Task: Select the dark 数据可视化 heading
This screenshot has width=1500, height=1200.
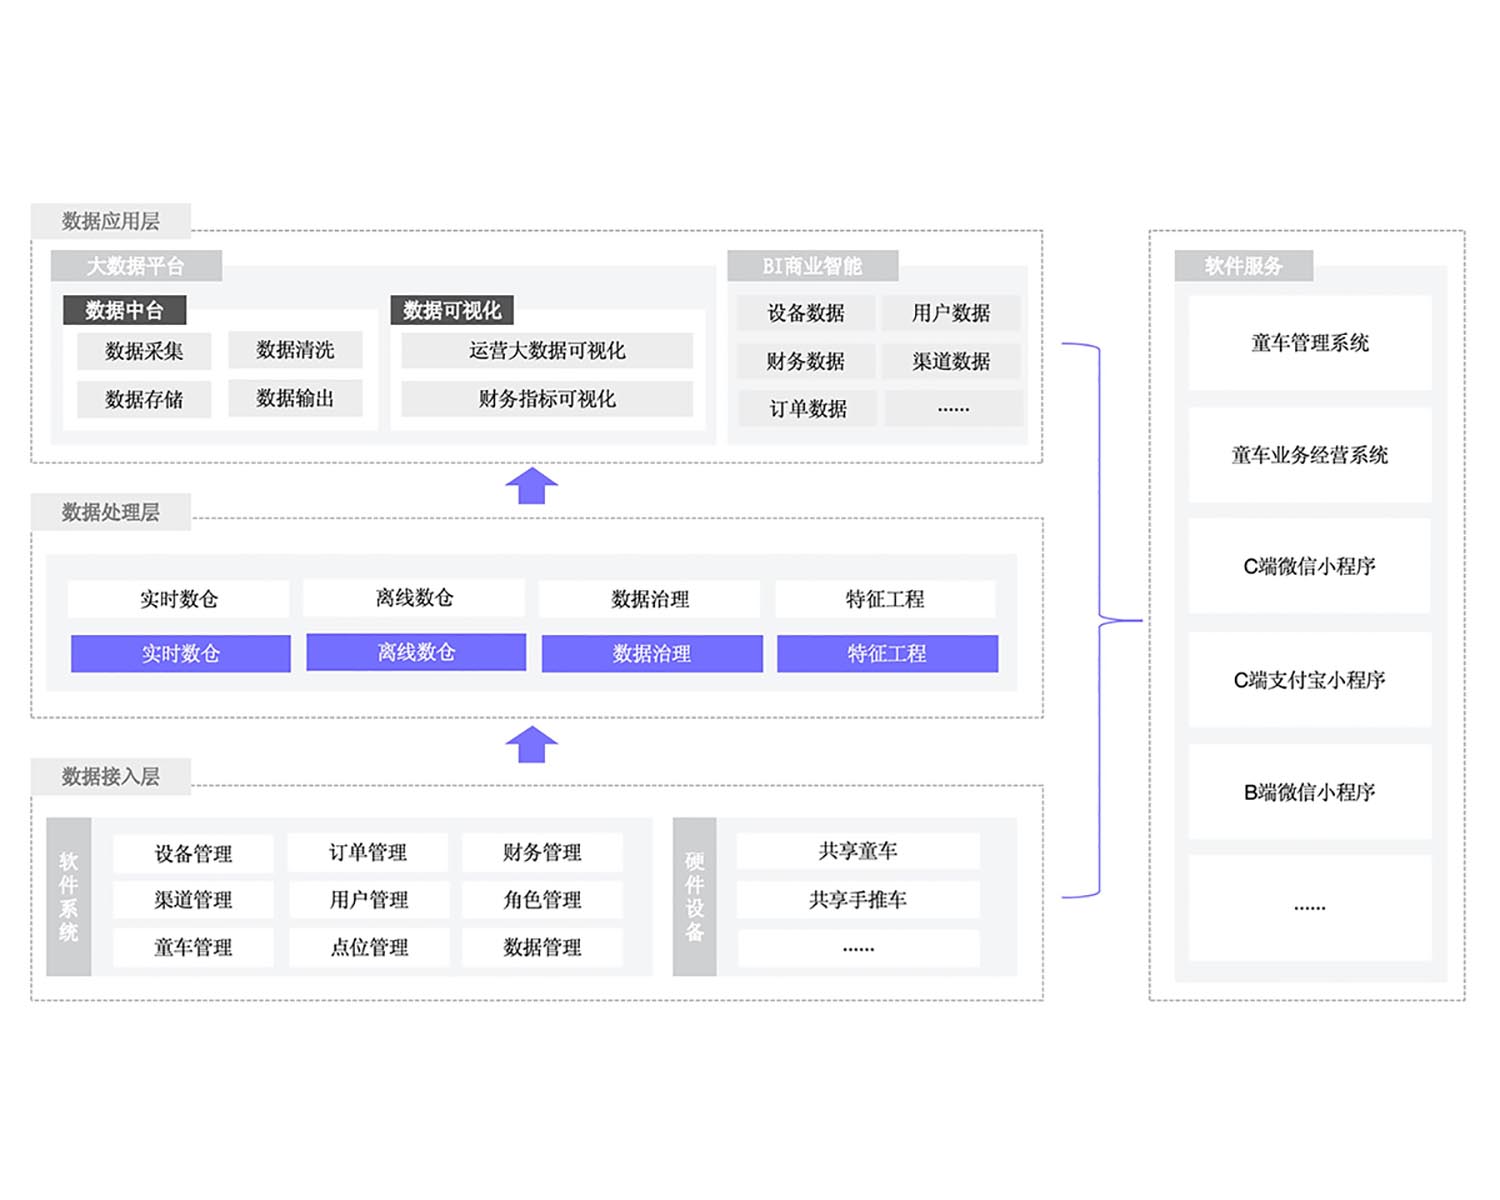Action: click(x=452, y=310)
